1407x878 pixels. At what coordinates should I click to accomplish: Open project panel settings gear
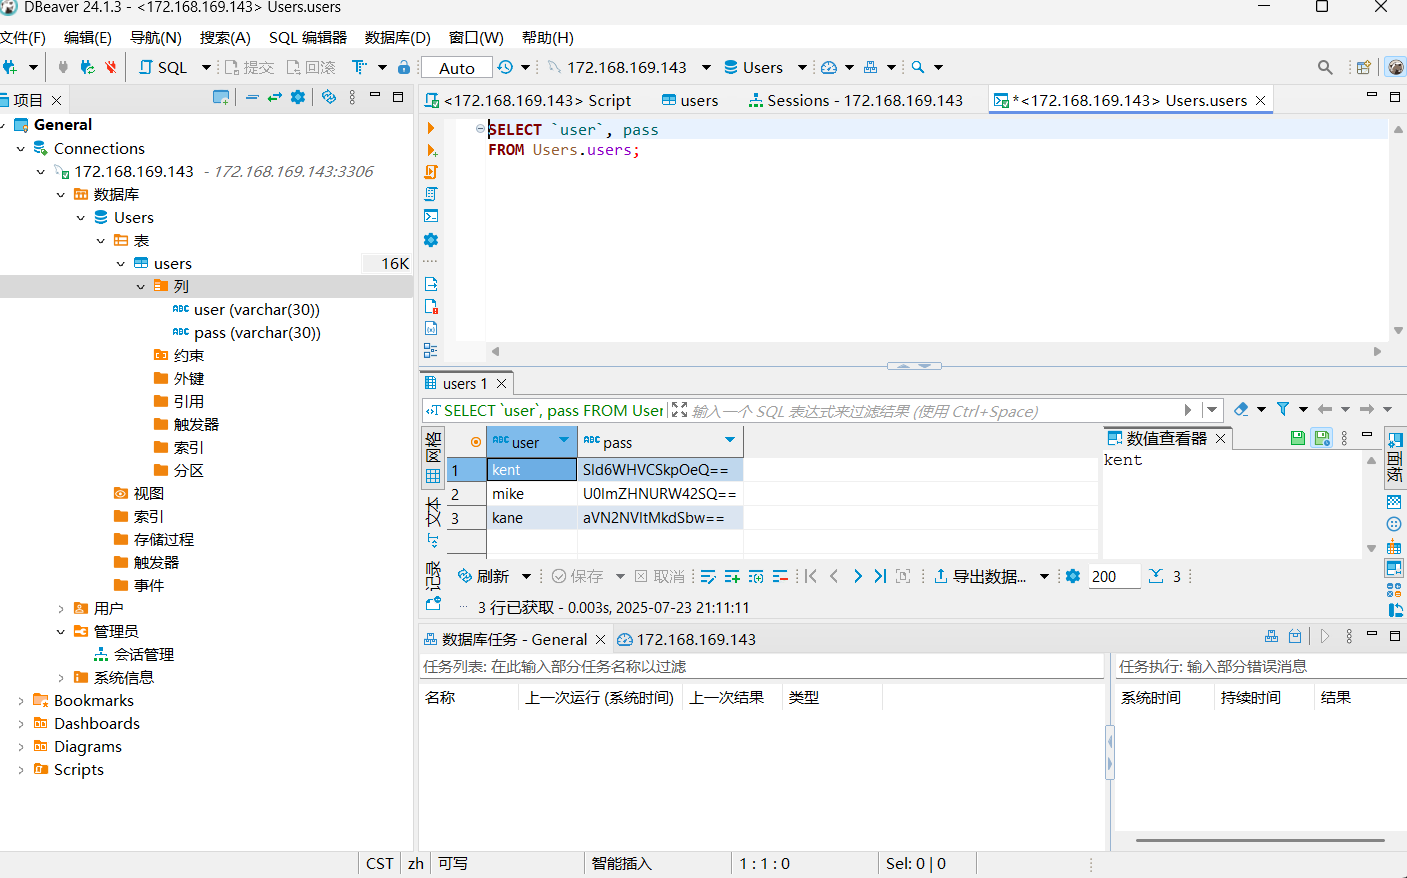click(x=298, y=97)
